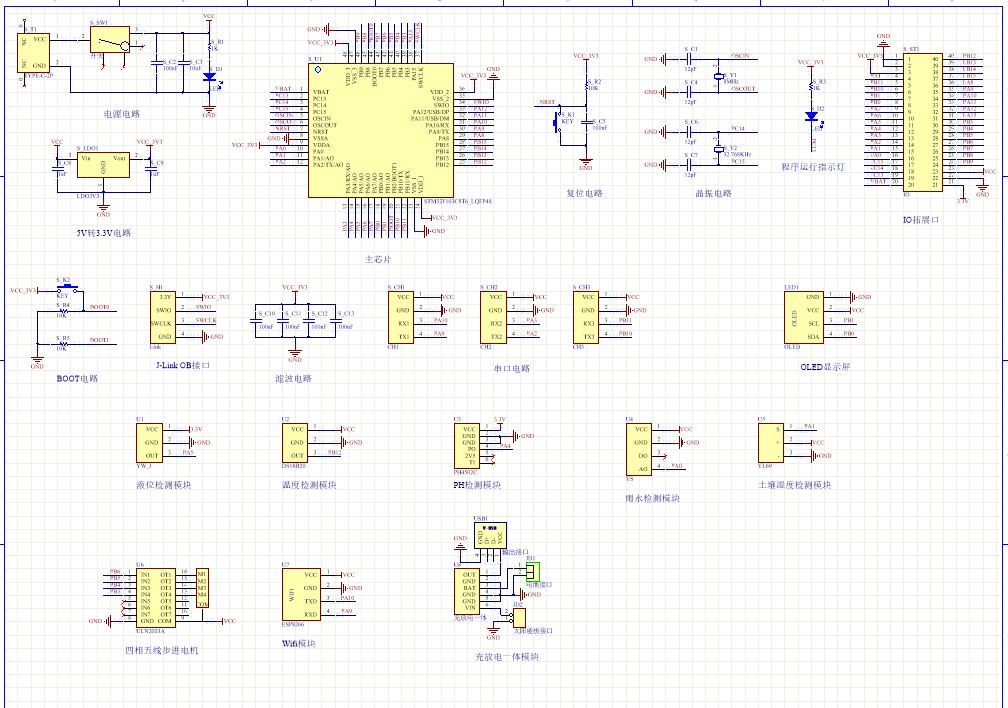Select the STM32F103C8T6 main chip S_U1
Image resolution: width=1008 pixels, height=708 pixels.
click(381, 131)
